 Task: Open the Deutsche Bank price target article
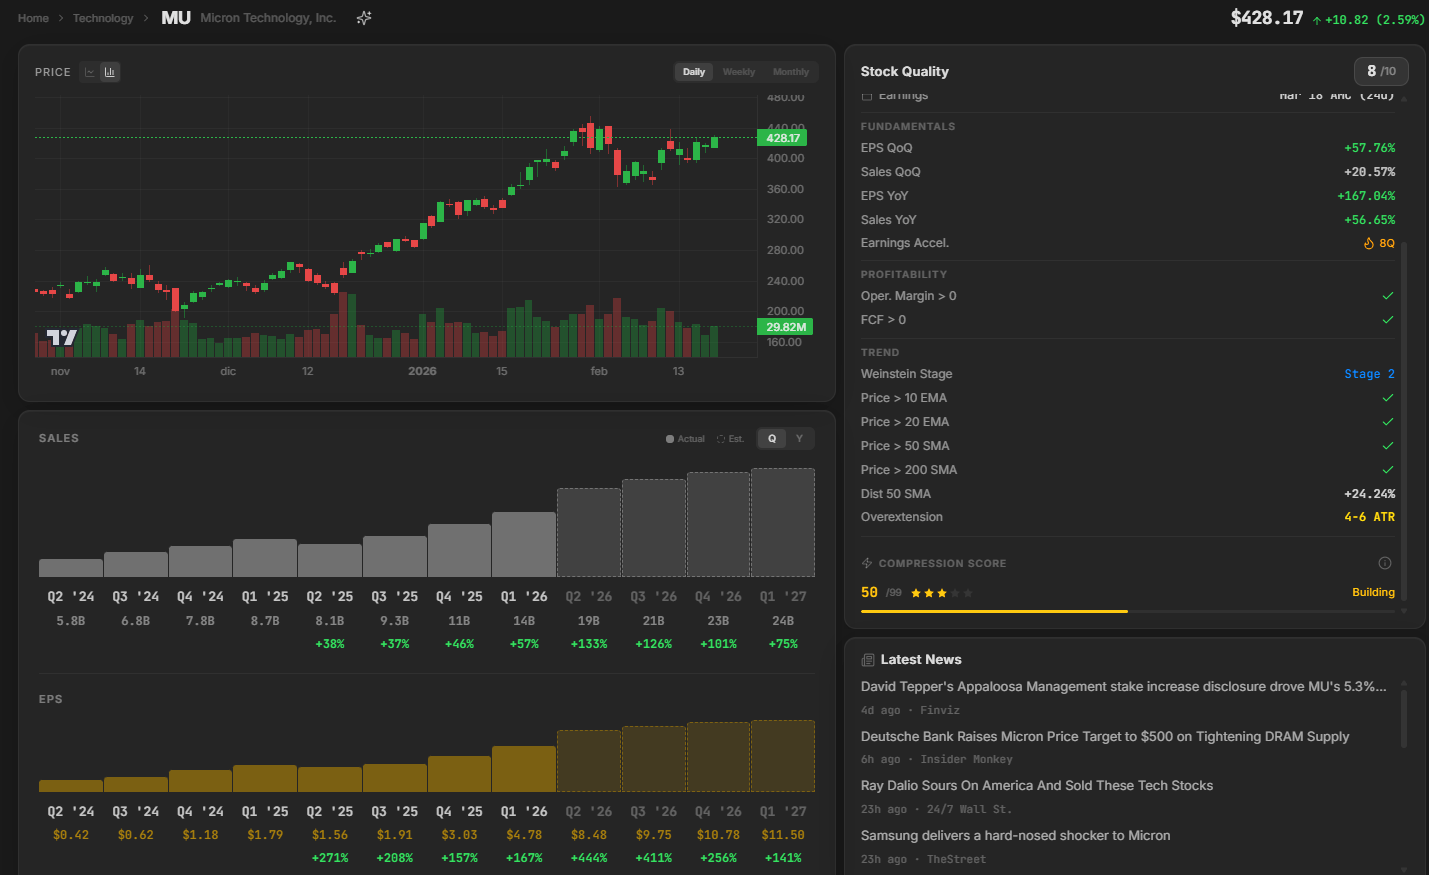point(1105,737)
